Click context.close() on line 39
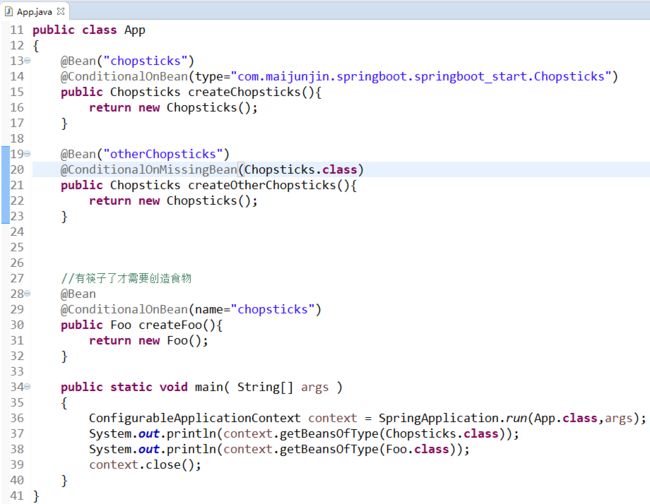Screen dimensions: 650x504 click(x=145, y=465)
